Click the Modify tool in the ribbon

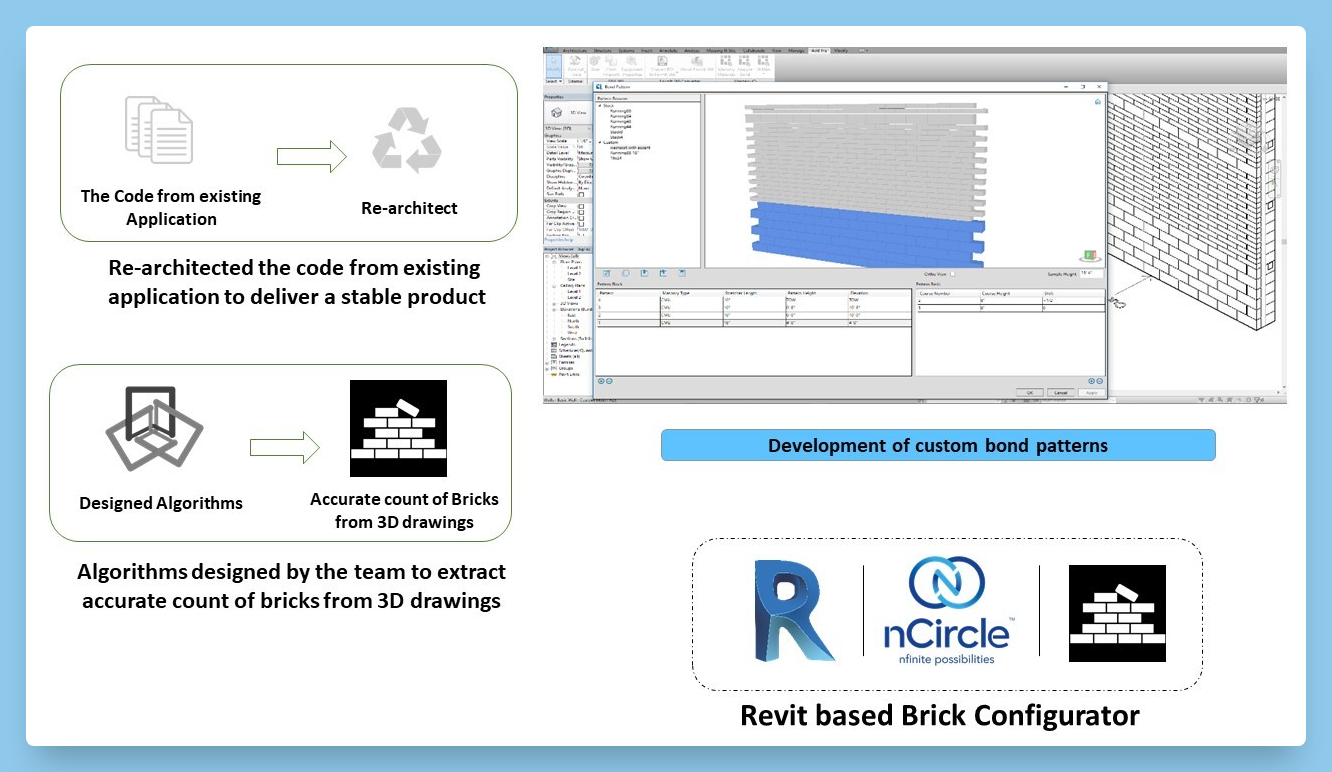pyautogui.click(x=555, y=66)
